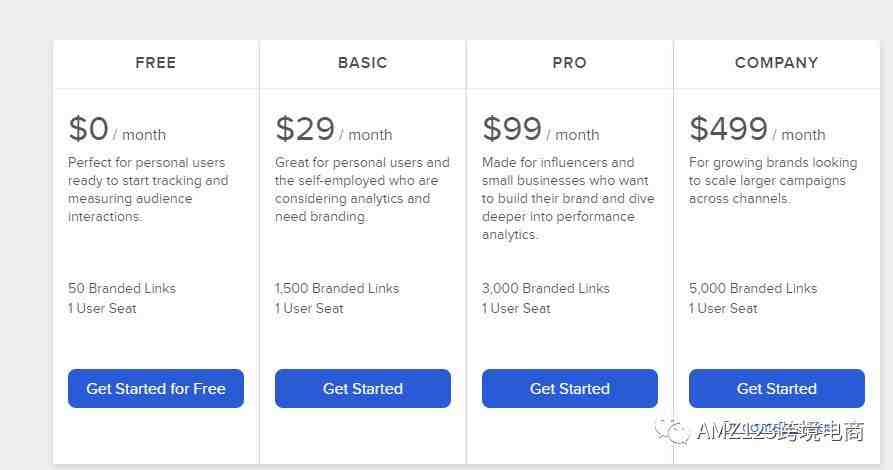Select the BASIC plan header

point(363,63)
